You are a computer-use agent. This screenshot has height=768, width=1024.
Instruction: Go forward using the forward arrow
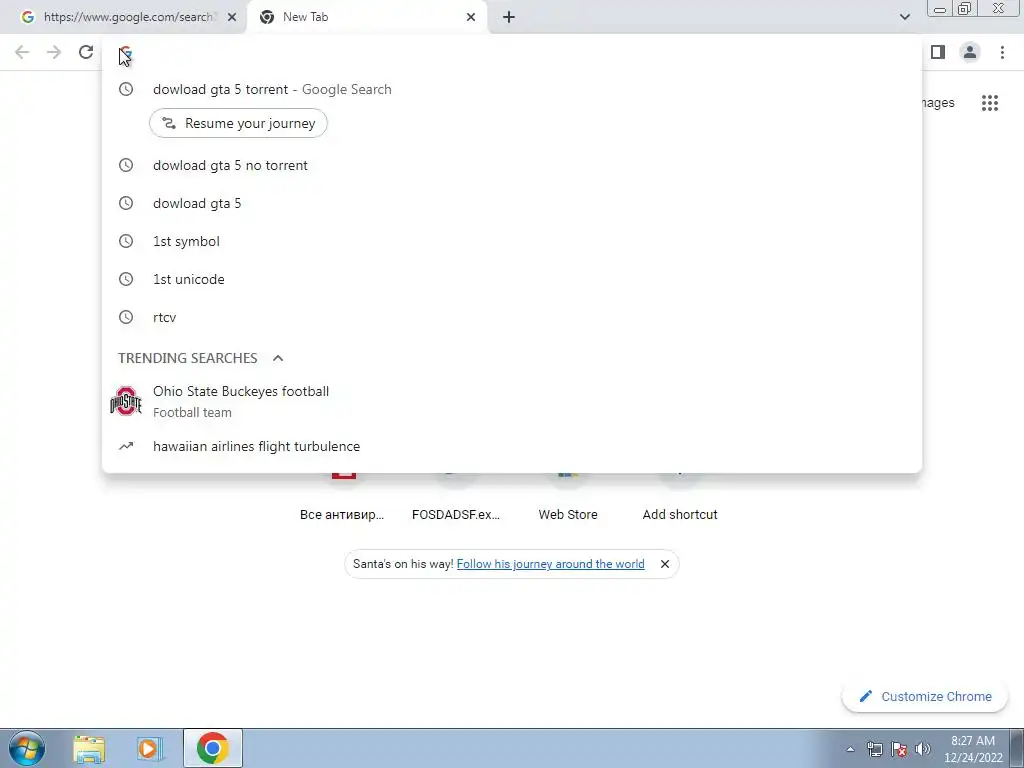(x=54, y=52)
